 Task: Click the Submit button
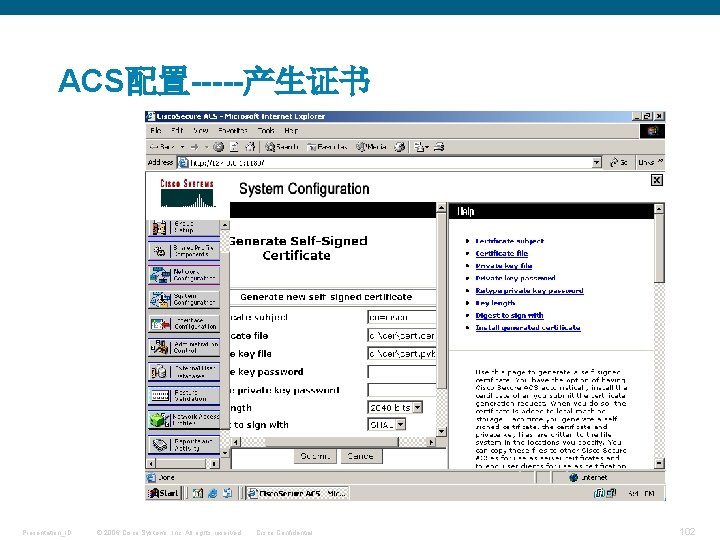pyautogui.click(x=315, y=456)
